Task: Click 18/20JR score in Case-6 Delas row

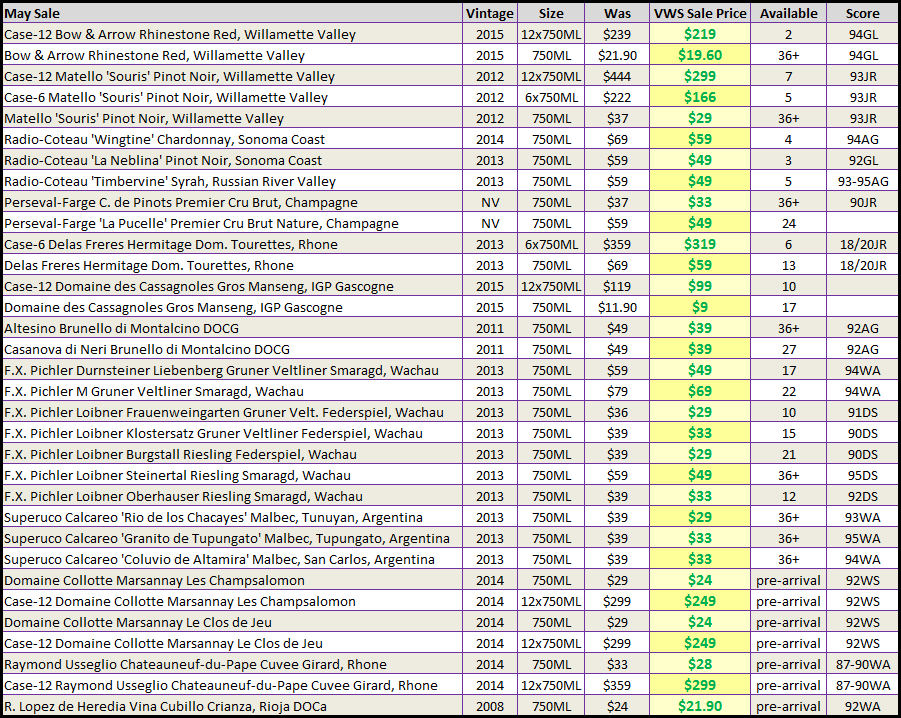Action: tap(863, 244)
